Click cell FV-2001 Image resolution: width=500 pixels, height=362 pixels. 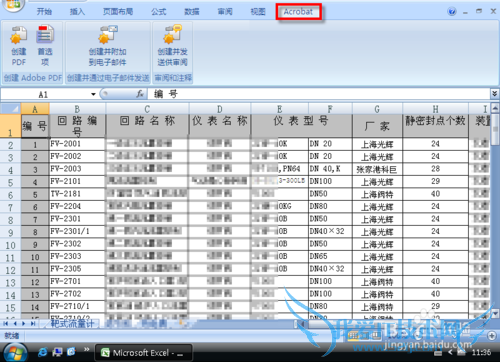tap(77, 144)
